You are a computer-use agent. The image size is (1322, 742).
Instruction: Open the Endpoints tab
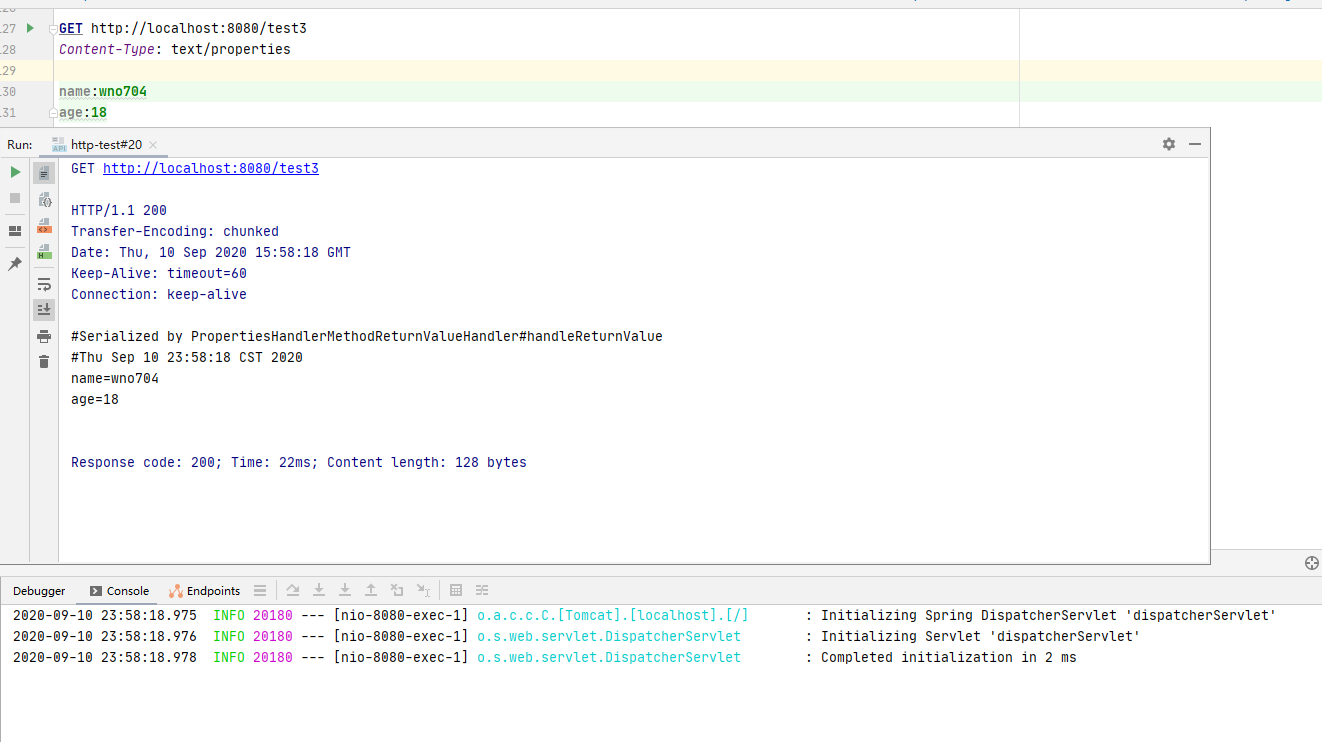(205, 591)
